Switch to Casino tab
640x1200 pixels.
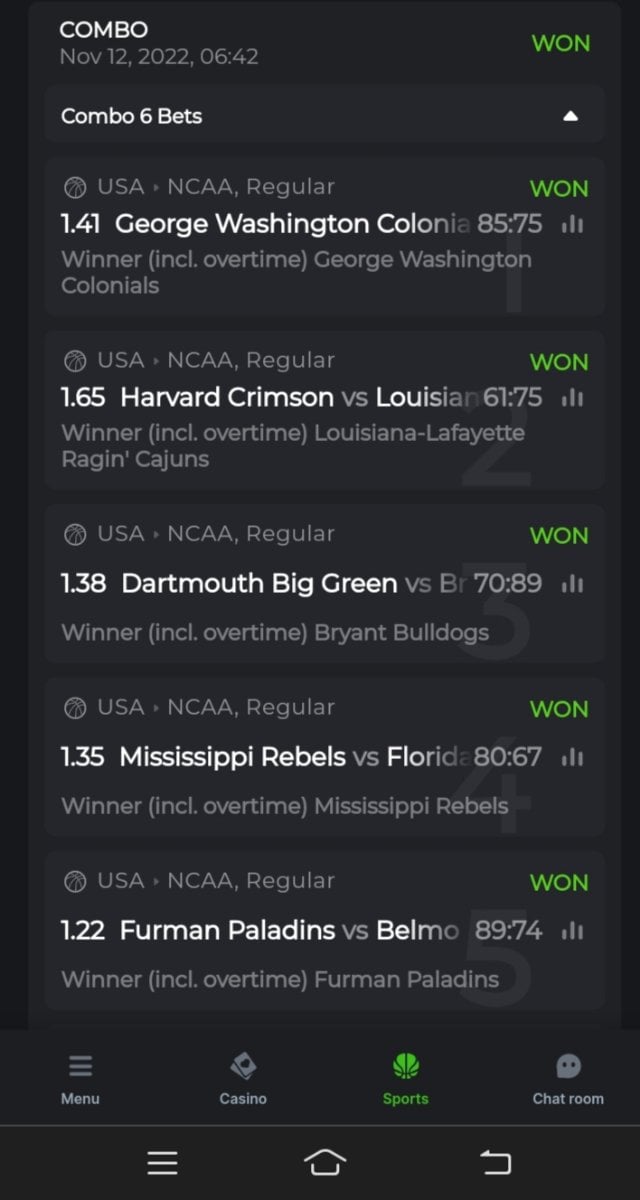pyautogui.click(x=243, y=1078)
